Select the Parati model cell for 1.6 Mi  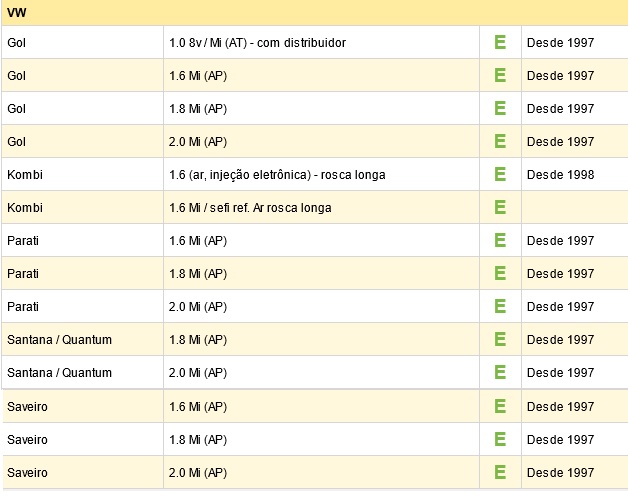[x=83, y=240]
